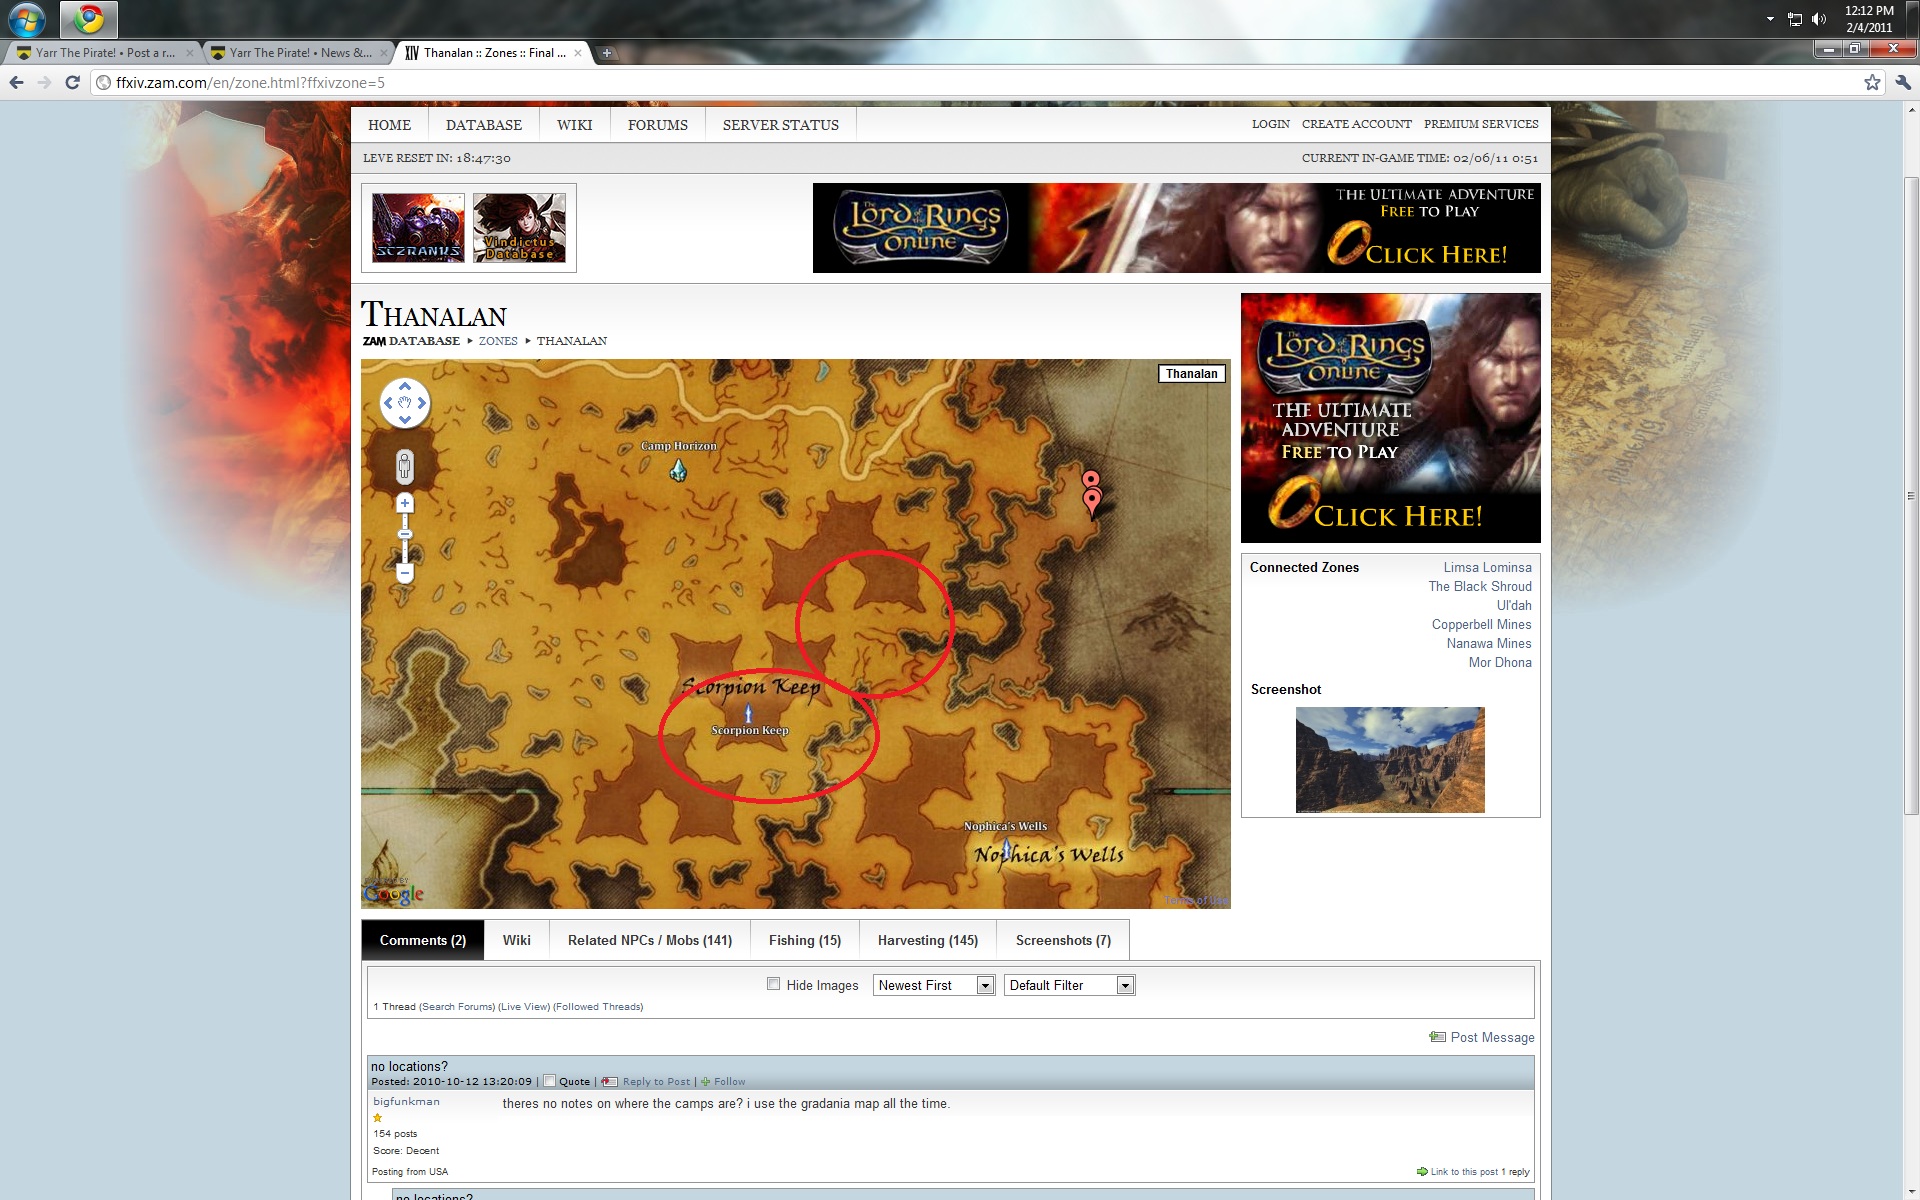Open Nanawa Mines zone link
1920x1200 pixels.
click(1489, 643)
